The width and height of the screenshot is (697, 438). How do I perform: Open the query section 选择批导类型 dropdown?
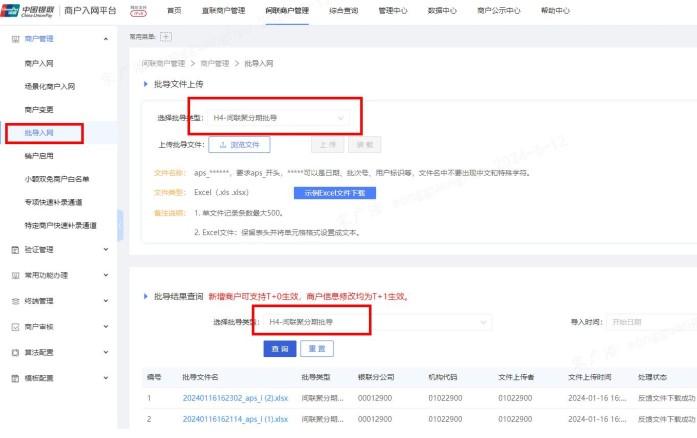point(370,322)
